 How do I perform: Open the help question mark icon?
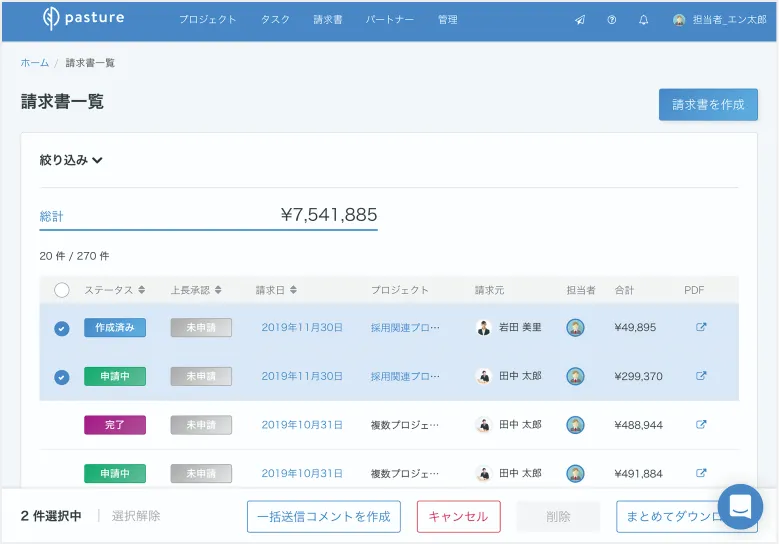click(x=611, y=20)
